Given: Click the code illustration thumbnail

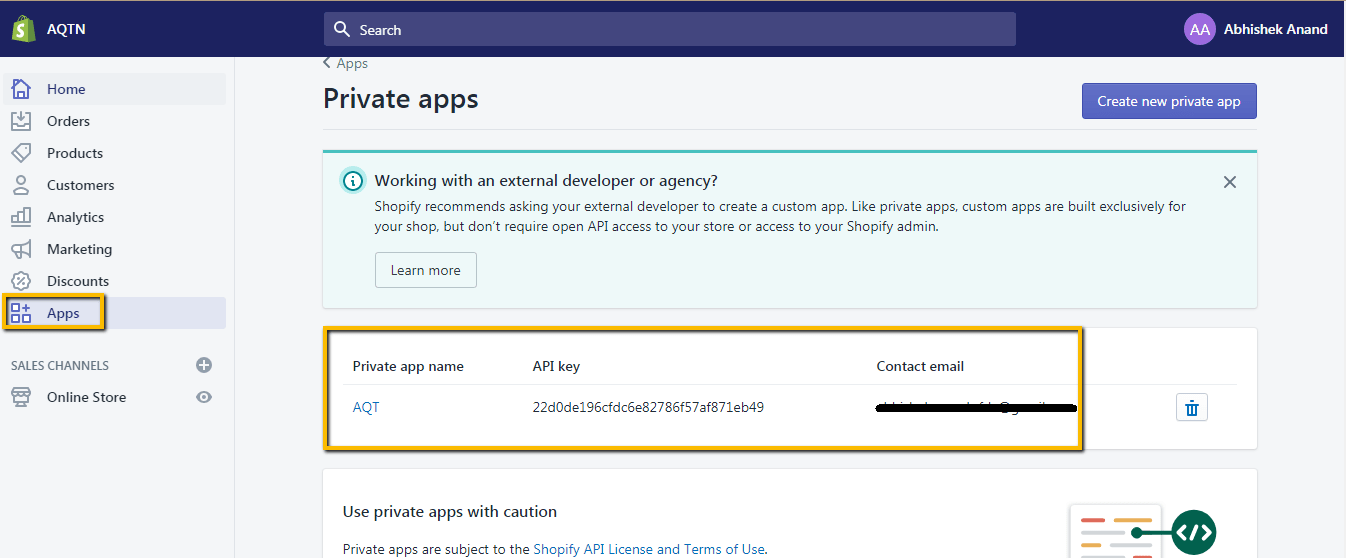Looking at the screenshot, I should (1143, 530).
